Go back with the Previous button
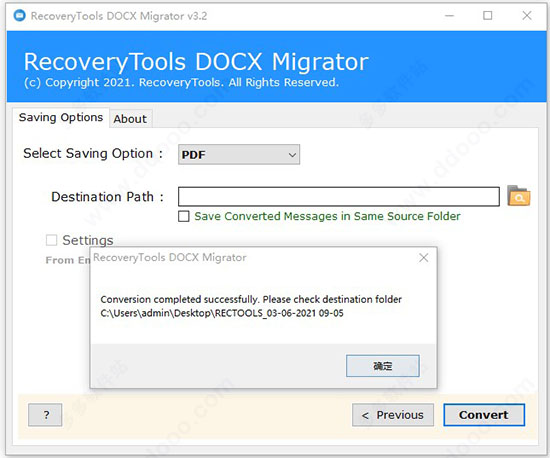 pyautogui.click(x=393, y=415)
